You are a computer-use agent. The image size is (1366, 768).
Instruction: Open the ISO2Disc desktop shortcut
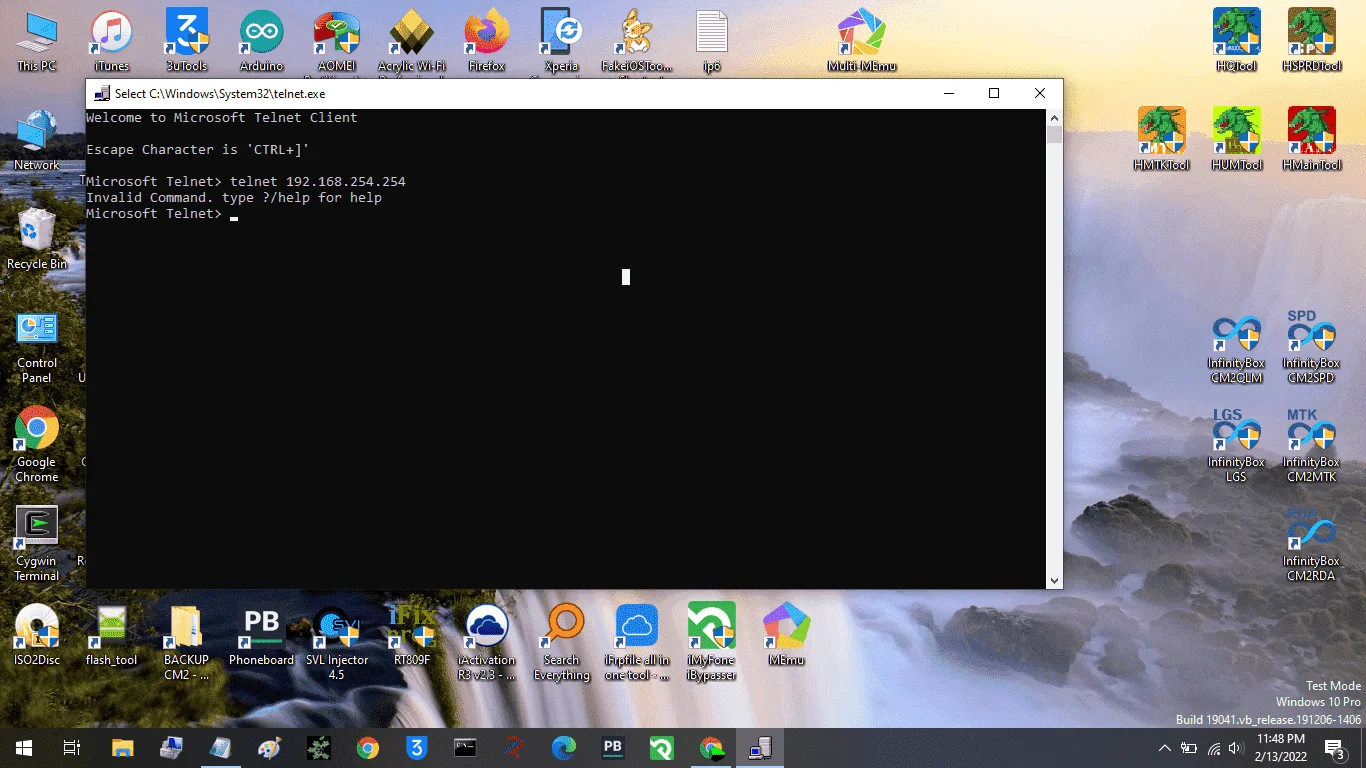(x=37, y=635)
